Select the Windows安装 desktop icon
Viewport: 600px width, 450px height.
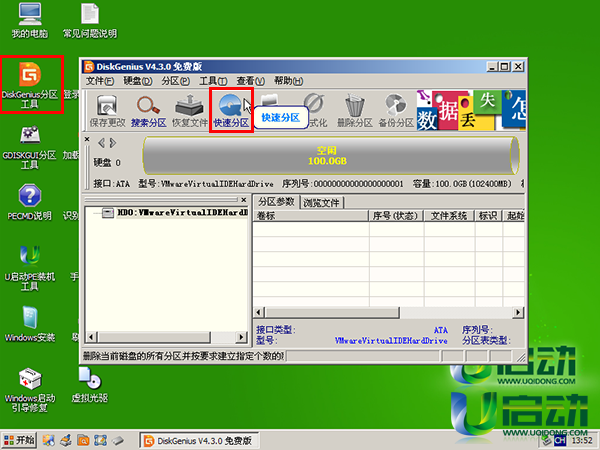29,324
